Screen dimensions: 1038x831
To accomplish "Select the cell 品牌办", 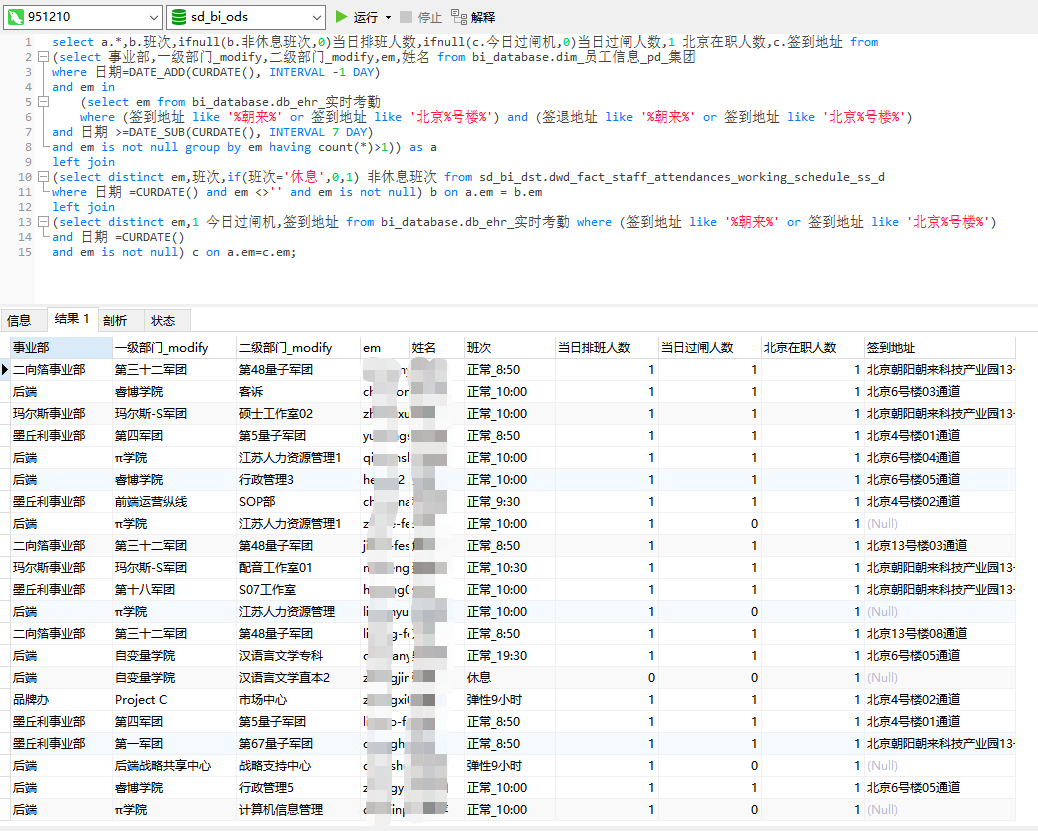I will tap(62, 699).
